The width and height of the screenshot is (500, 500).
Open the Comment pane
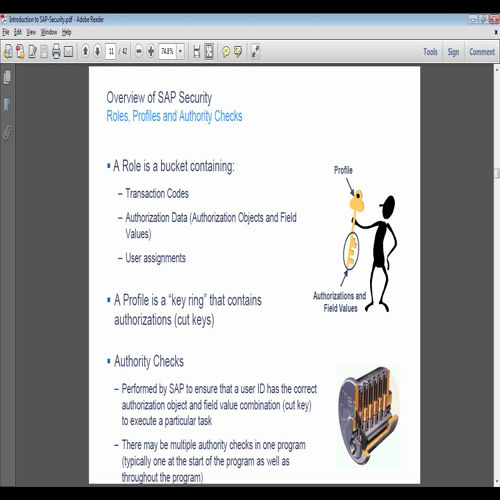482,52
